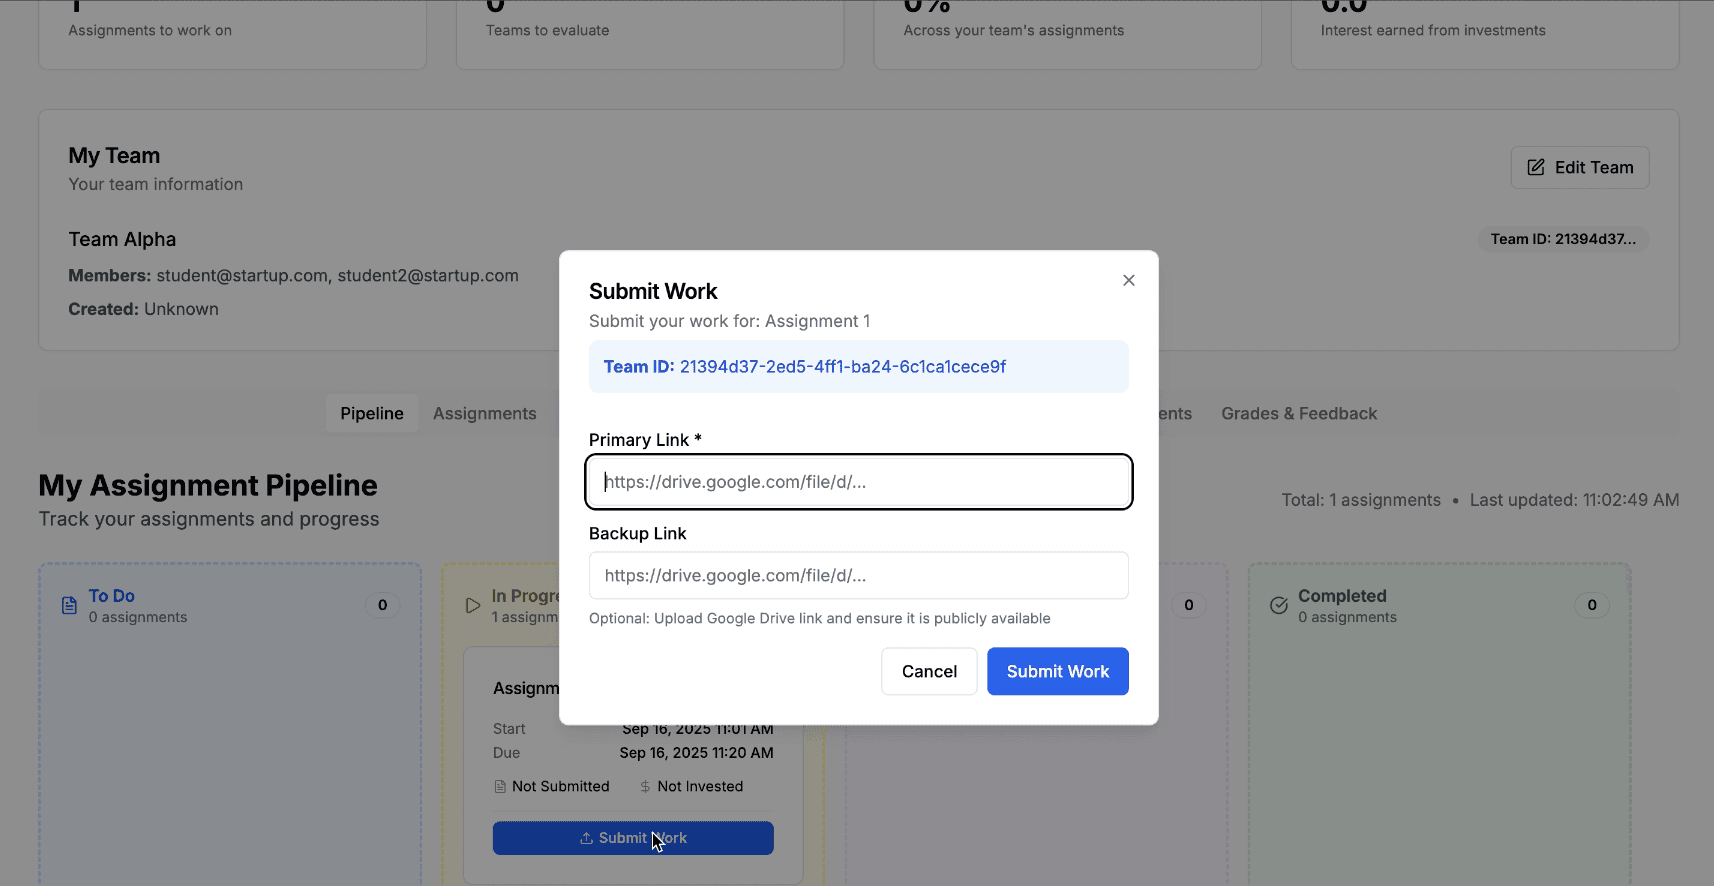Click Cancel in the Submit Work dialog
This screenshot has width=1714, height=886.
click(x=929, y=671)
